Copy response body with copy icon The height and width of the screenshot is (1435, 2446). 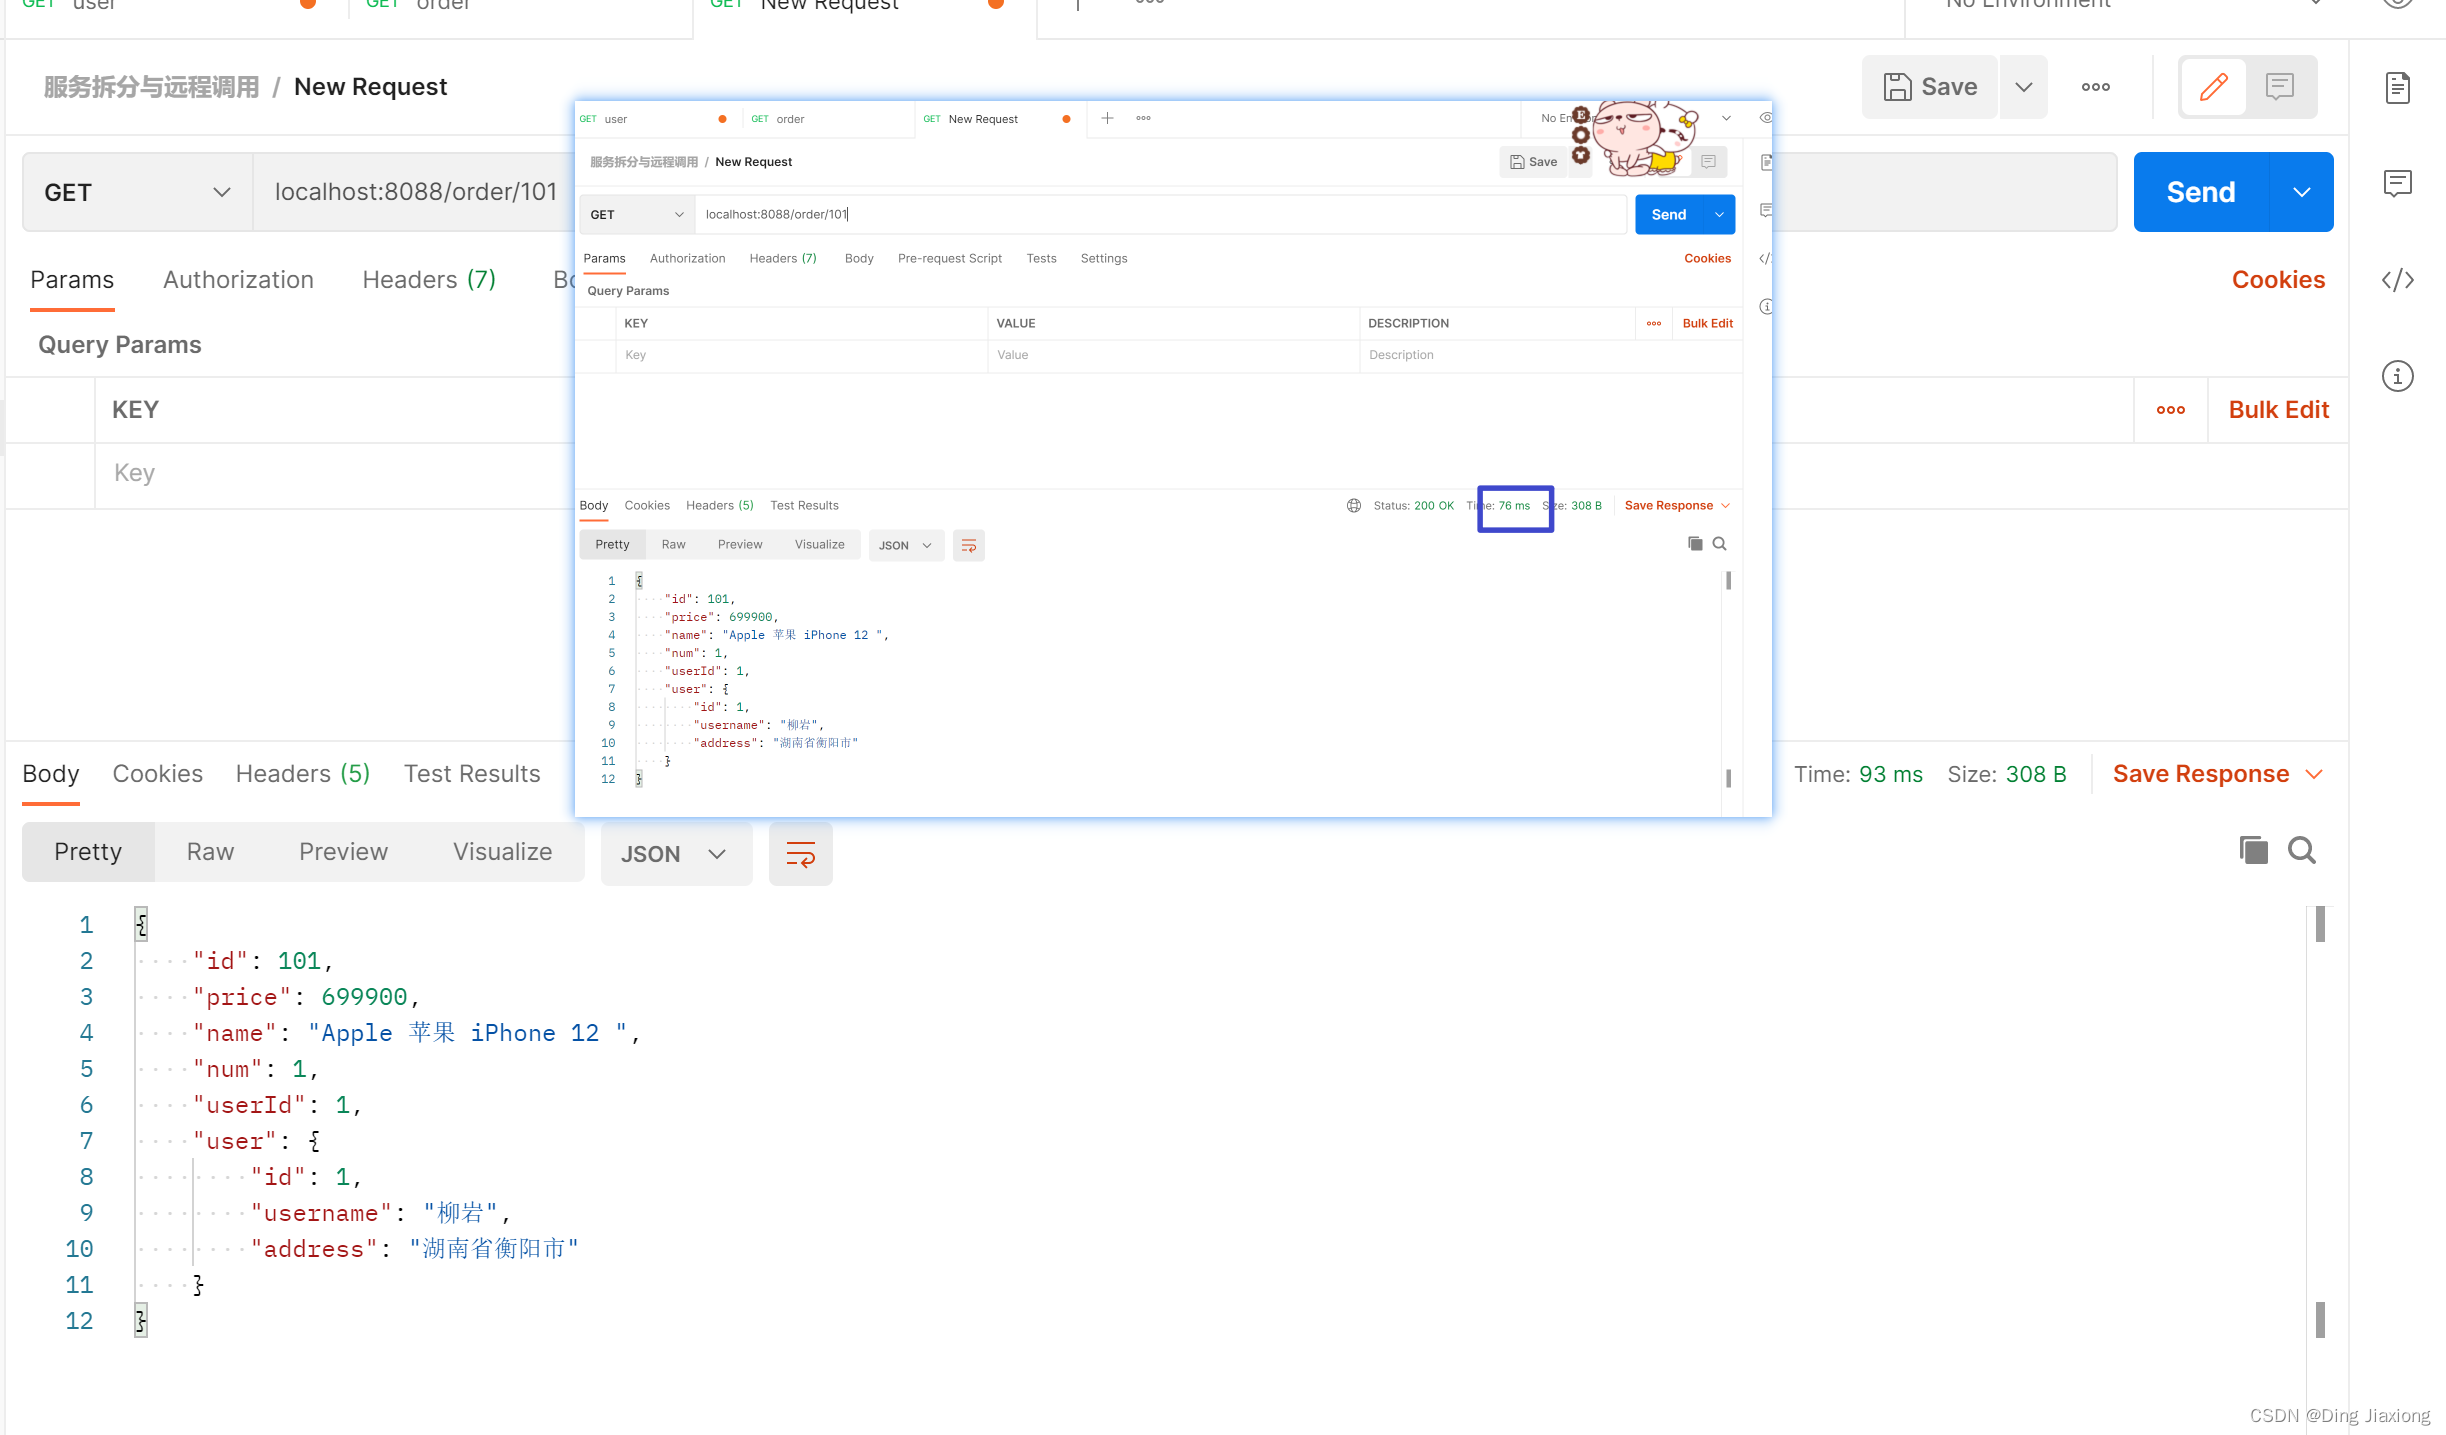pyautogui.click(x=2252, y=850)
